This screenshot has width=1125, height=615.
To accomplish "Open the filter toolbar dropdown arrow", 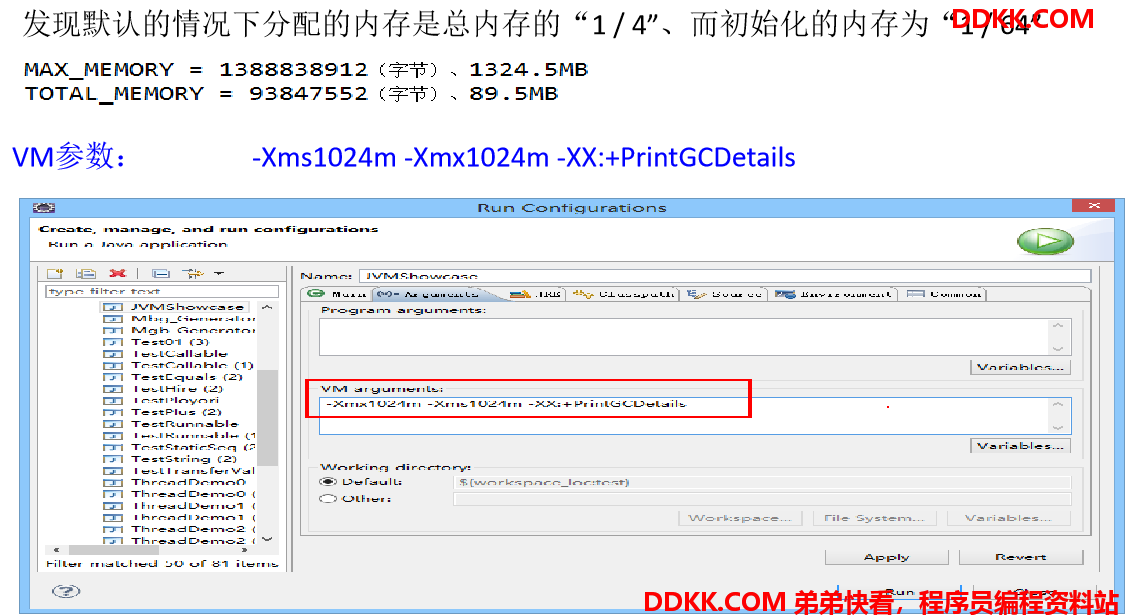I will (219, 273).
